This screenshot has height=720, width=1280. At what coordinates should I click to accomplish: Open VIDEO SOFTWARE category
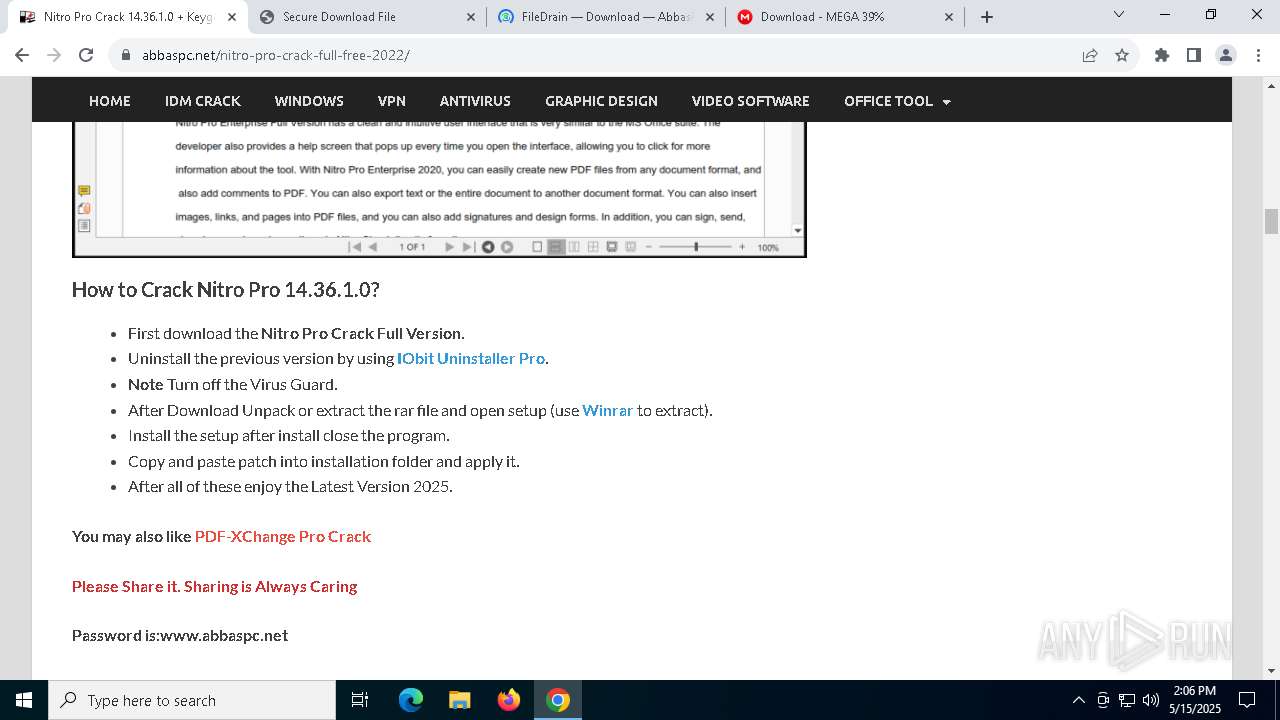point(751,101)
